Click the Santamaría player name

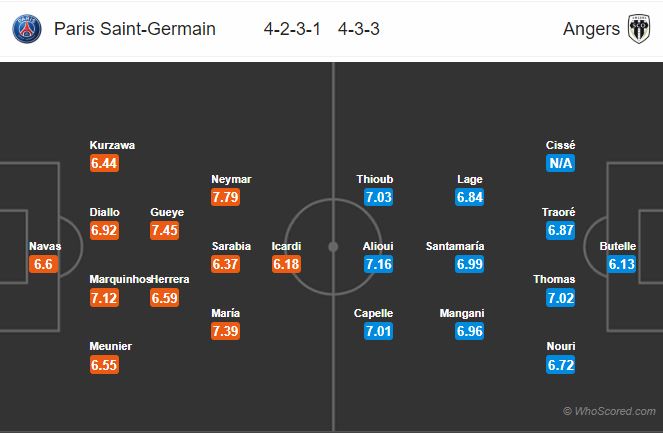(455, 246)
